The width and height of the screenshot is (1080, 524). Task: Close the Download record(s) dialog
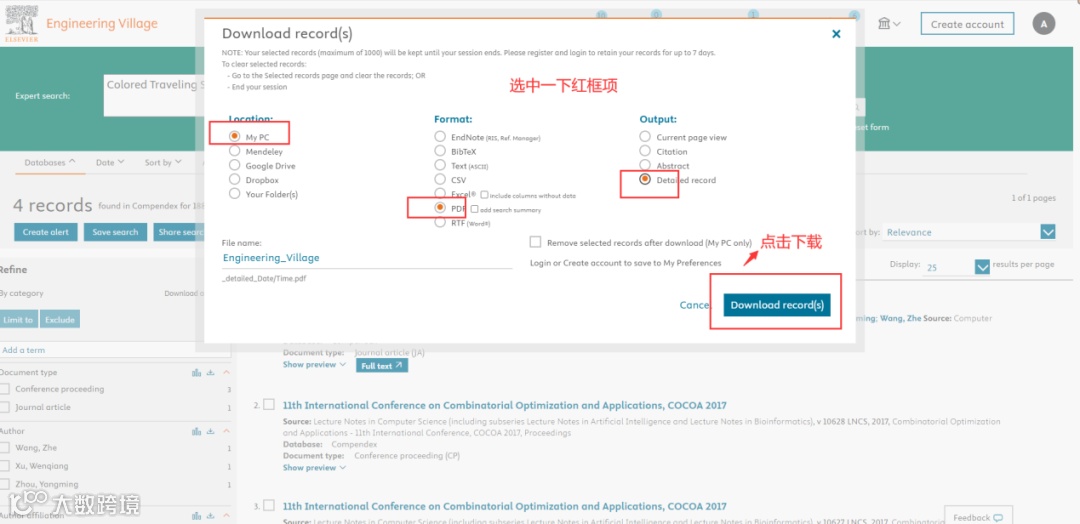tap(836, 34)
